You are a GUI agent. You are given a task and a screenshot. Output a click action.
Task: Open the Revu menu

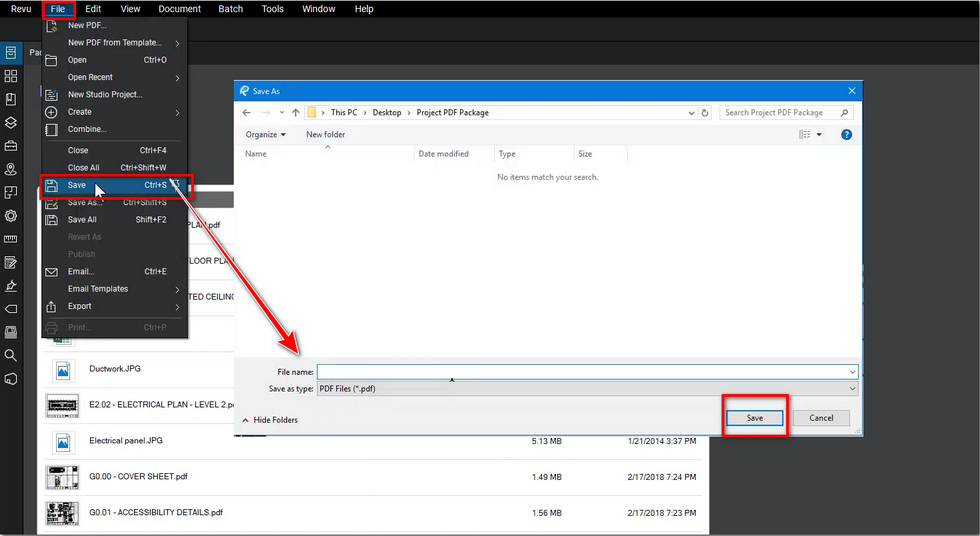tap(21, 9)
